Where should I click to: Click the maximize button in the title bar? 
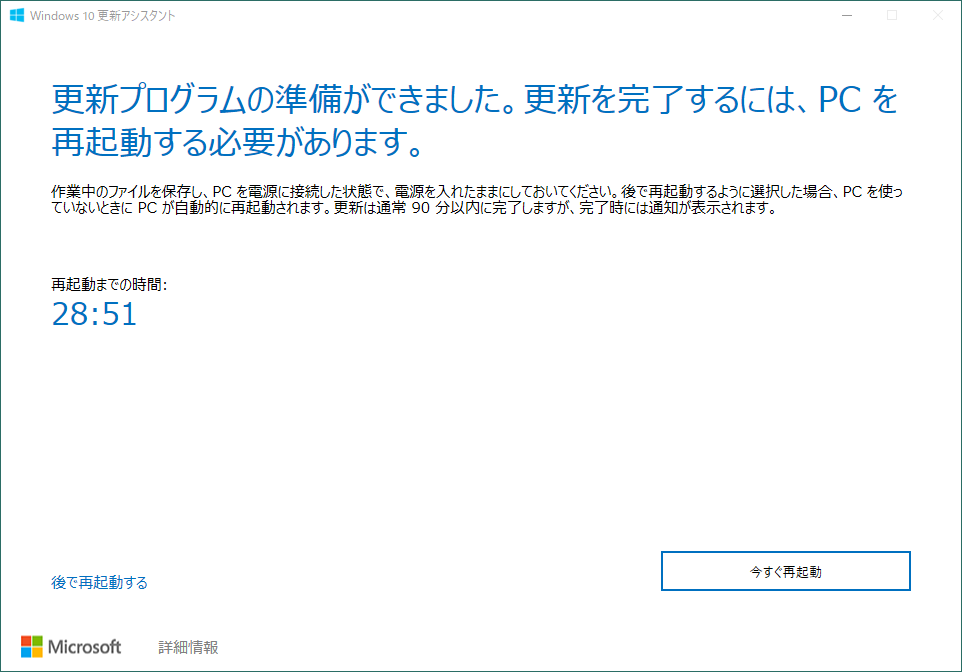(x=891, y=15)
